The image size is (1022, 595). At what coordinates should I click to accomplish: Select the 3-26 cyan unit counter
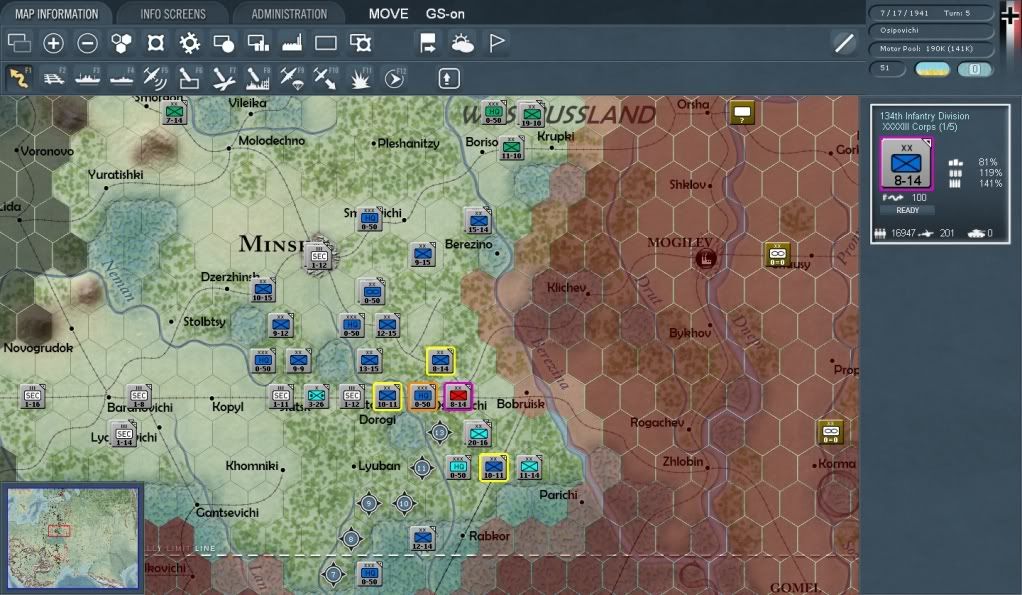(316, 396)
